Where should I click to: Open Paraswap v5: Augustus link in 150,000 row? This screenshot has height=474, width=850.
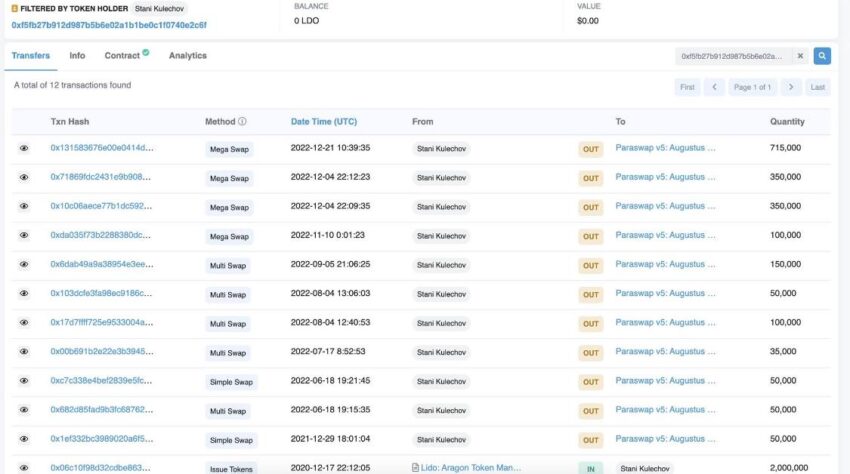click(x=665, y=264)
